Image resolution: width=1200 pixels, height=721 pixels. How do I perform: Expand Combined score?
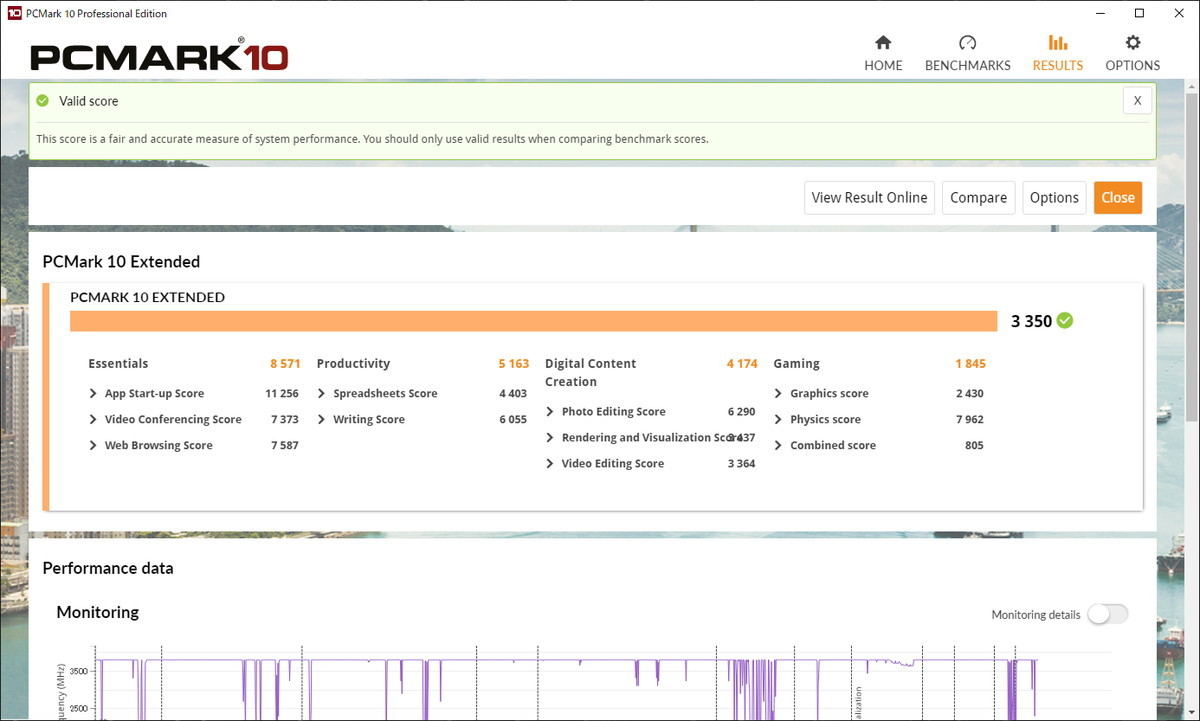coord(779,446)
